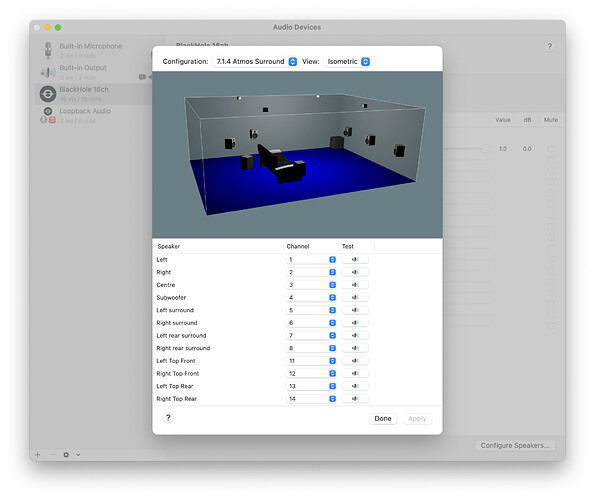Click the add device plus icon
Screen dimensions: 595x500
[x=38, y=454]
